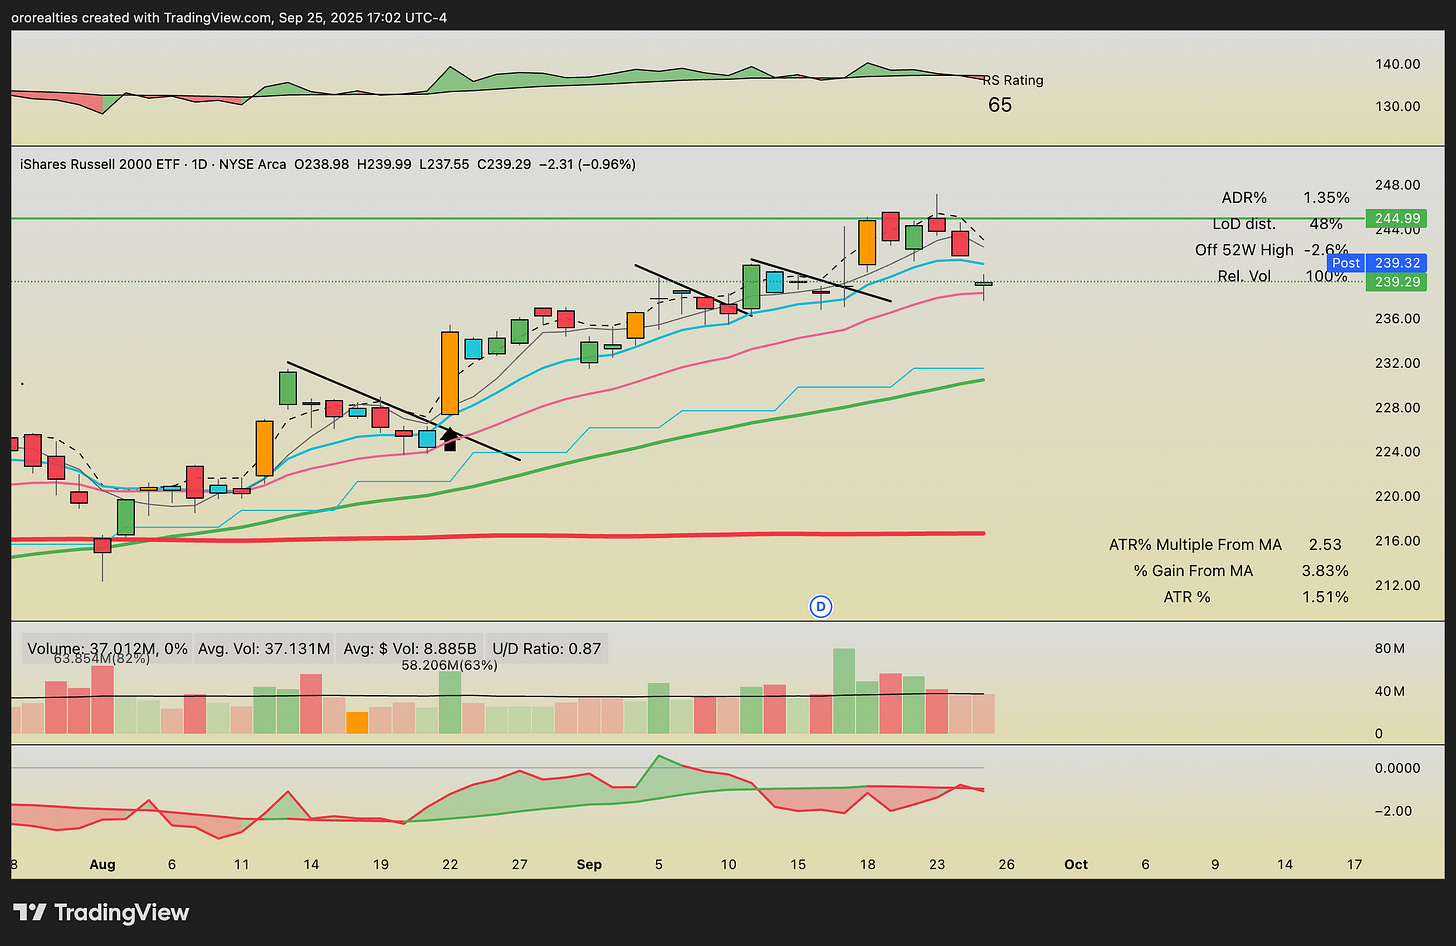1456x946 pixels.
Task: Click the U/D Ratio: 0.87 label
Action: tap(547, 648)
